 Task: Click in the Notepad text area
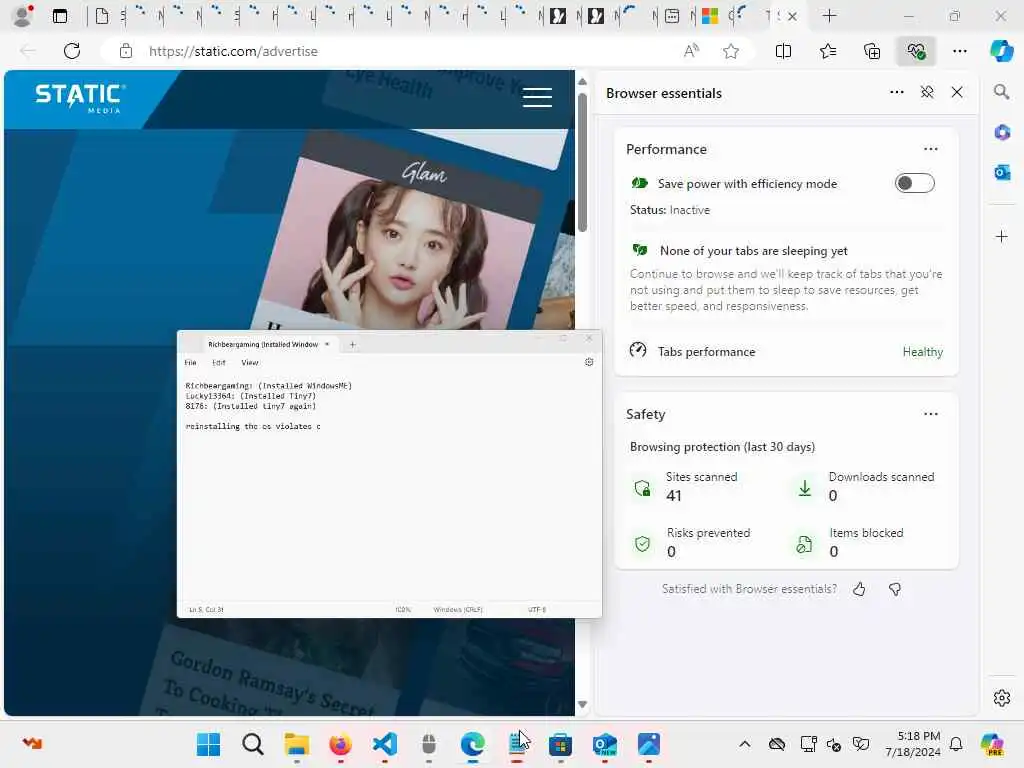coord(389,487)
